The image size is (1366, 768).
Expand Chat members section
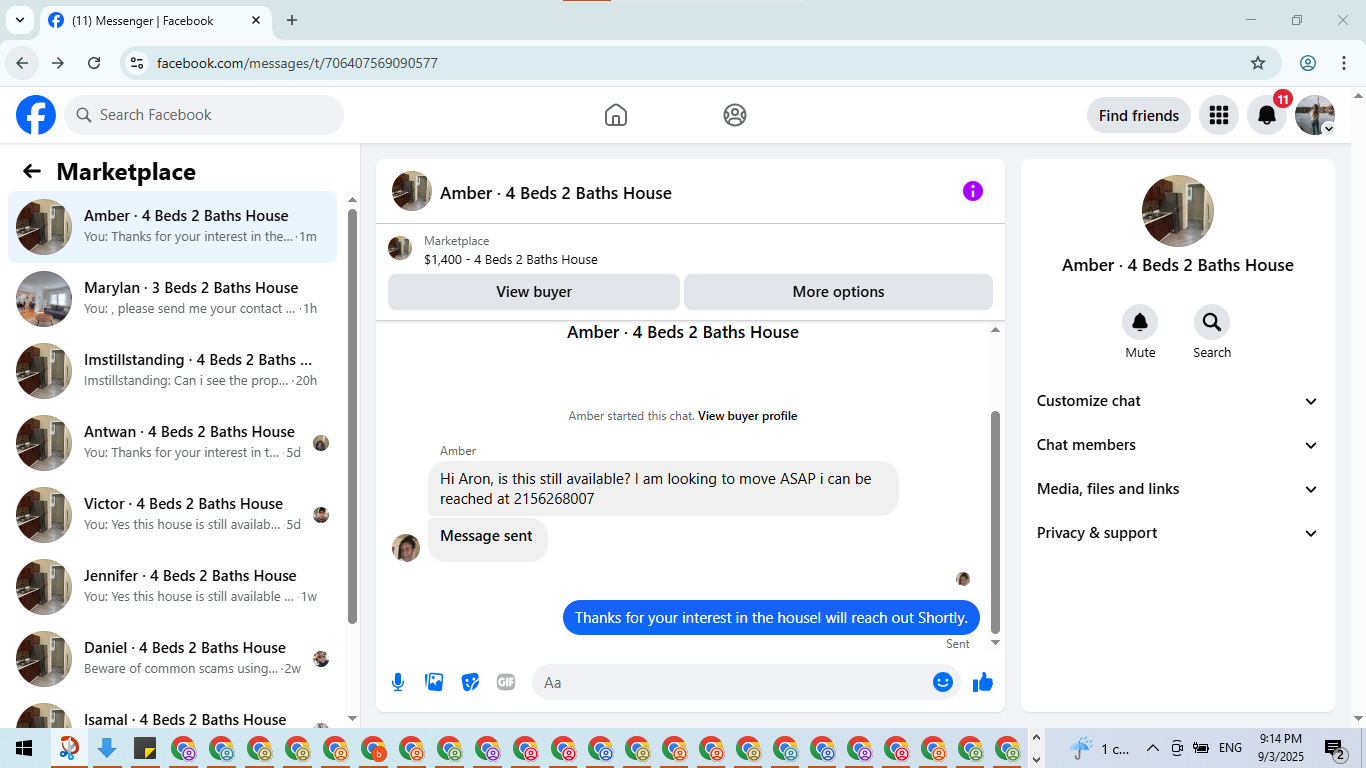tap(1178, 445)
